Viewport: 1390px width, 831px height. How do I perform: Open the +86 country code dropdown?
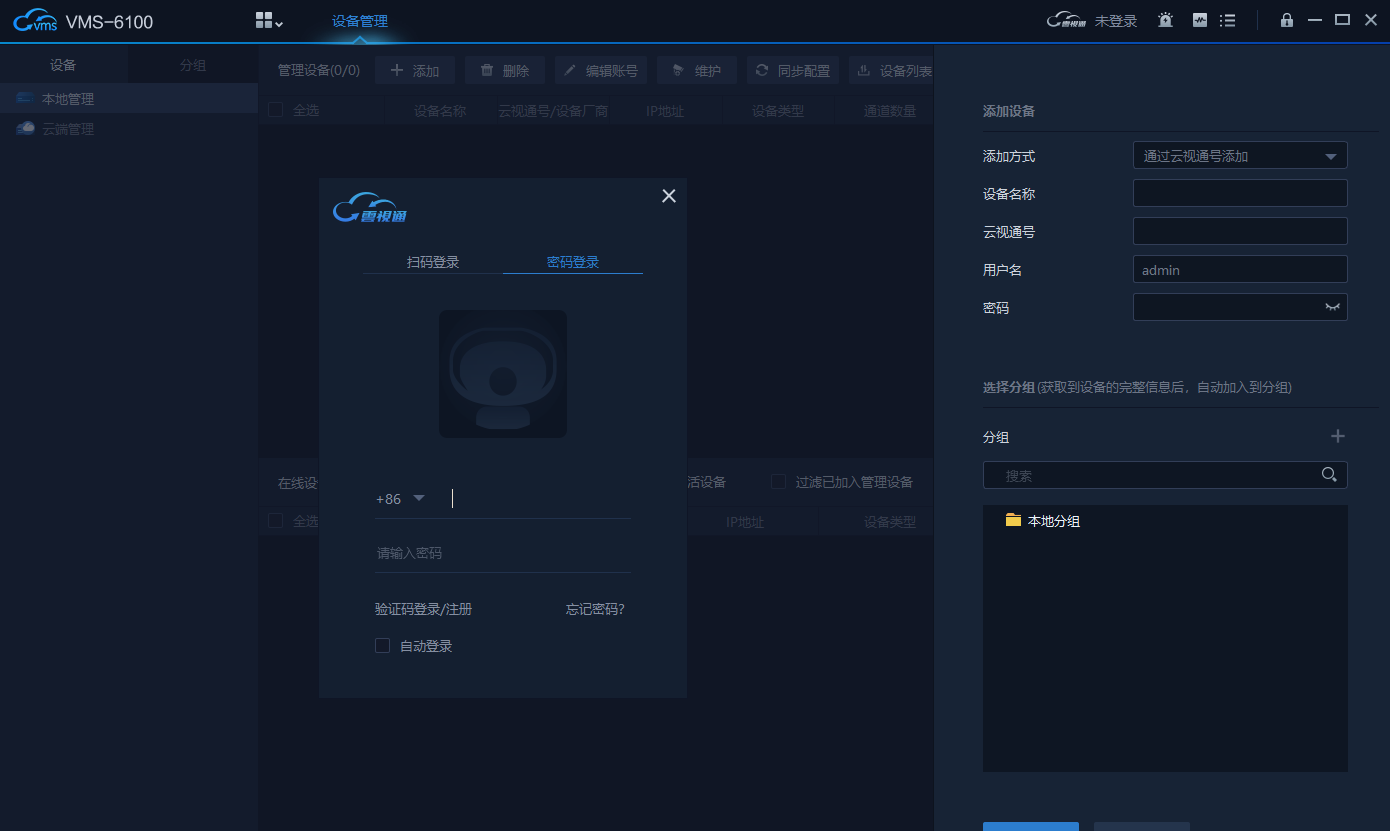[x=401, y=498]
